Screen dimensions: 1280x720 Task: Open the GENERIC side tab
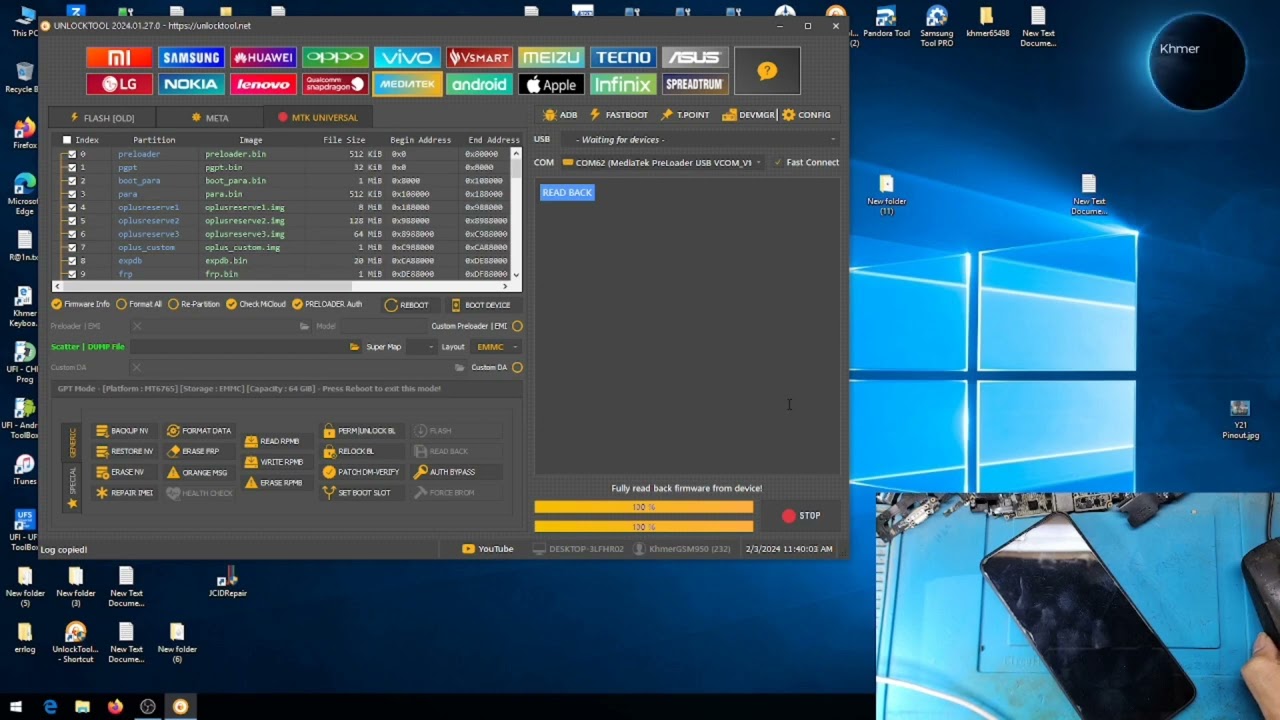tap(72, 441)
